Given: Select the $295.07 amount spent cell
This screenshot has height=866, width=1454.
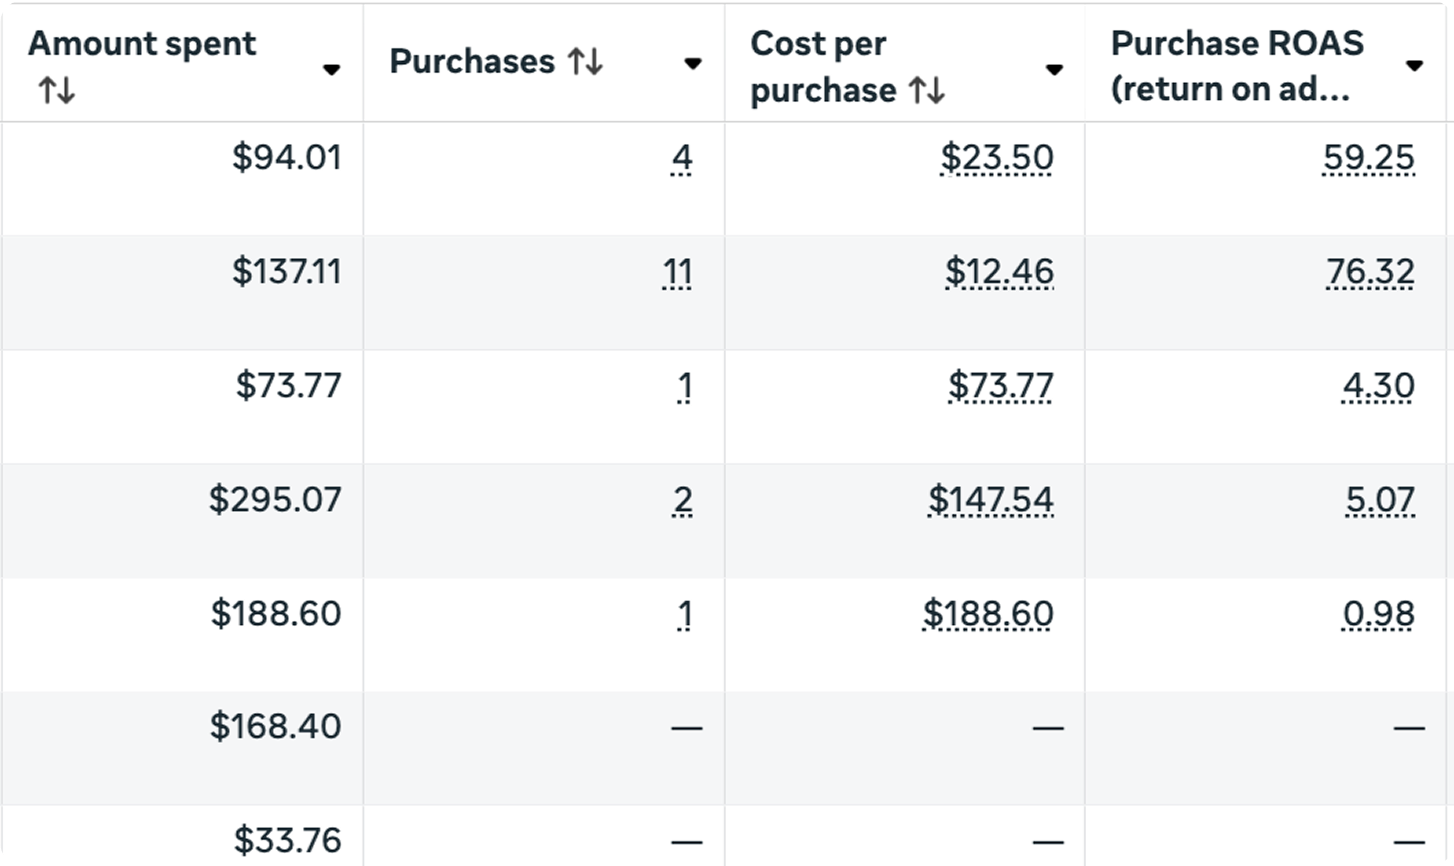Looking at the screenshot, I should click(x=275, y=499).
